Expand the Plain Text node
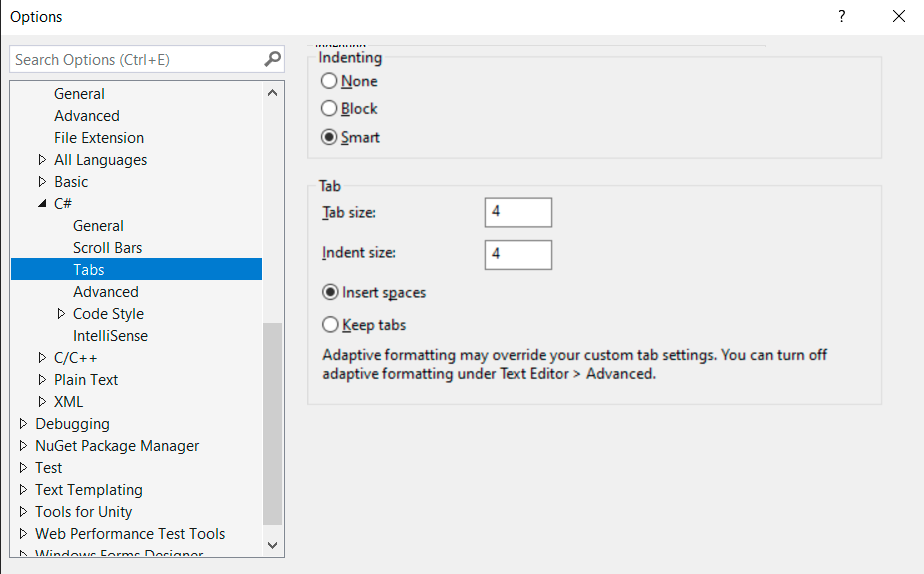Image resolution: width=924 pixels, height=574 pixels. pos(42,380)
